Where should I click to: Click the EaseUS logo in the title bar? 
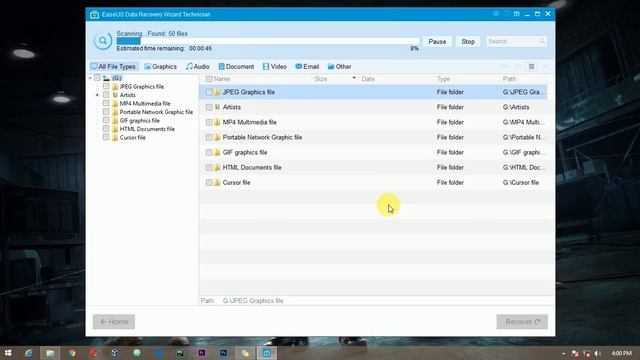pos(95,14)
